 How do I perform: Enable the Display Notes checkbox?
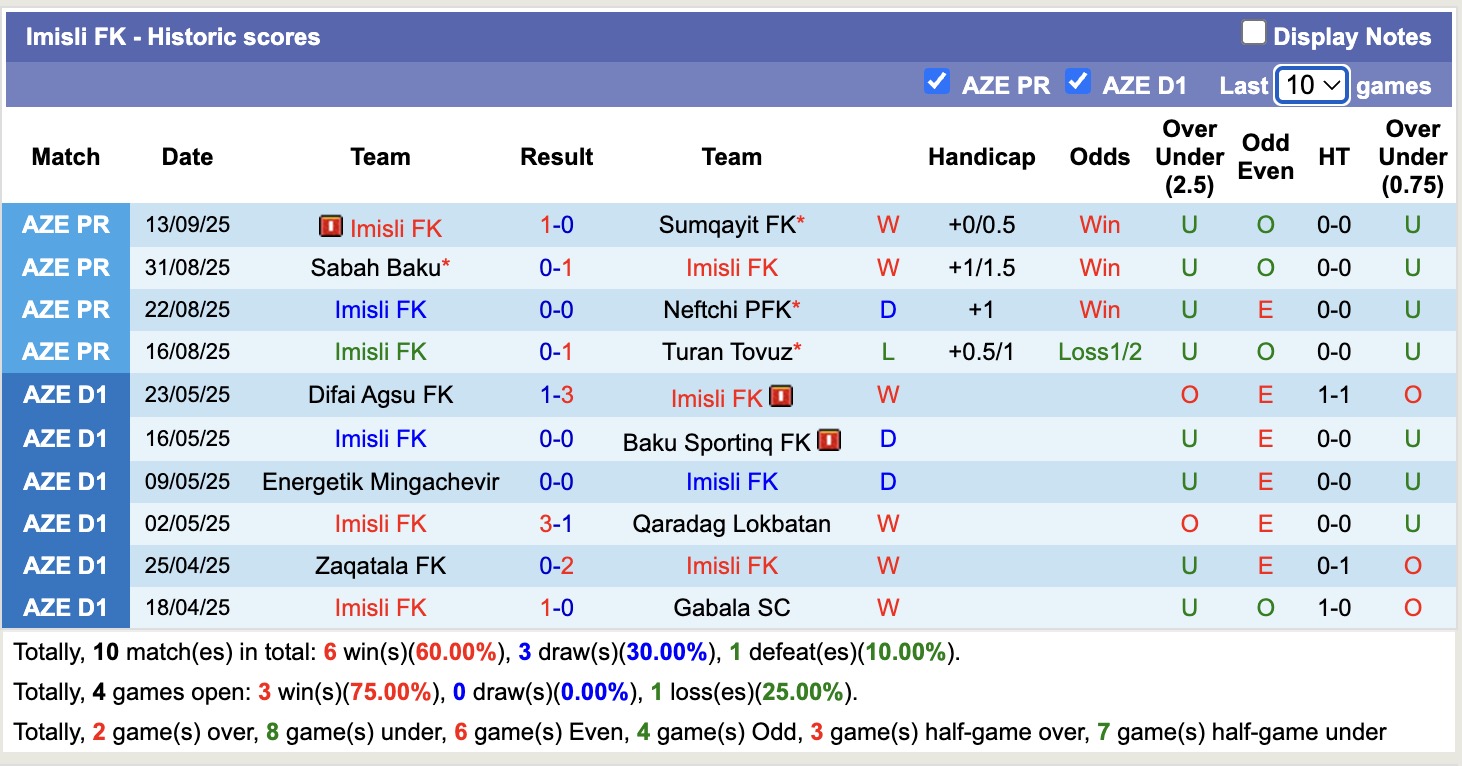1253,34
